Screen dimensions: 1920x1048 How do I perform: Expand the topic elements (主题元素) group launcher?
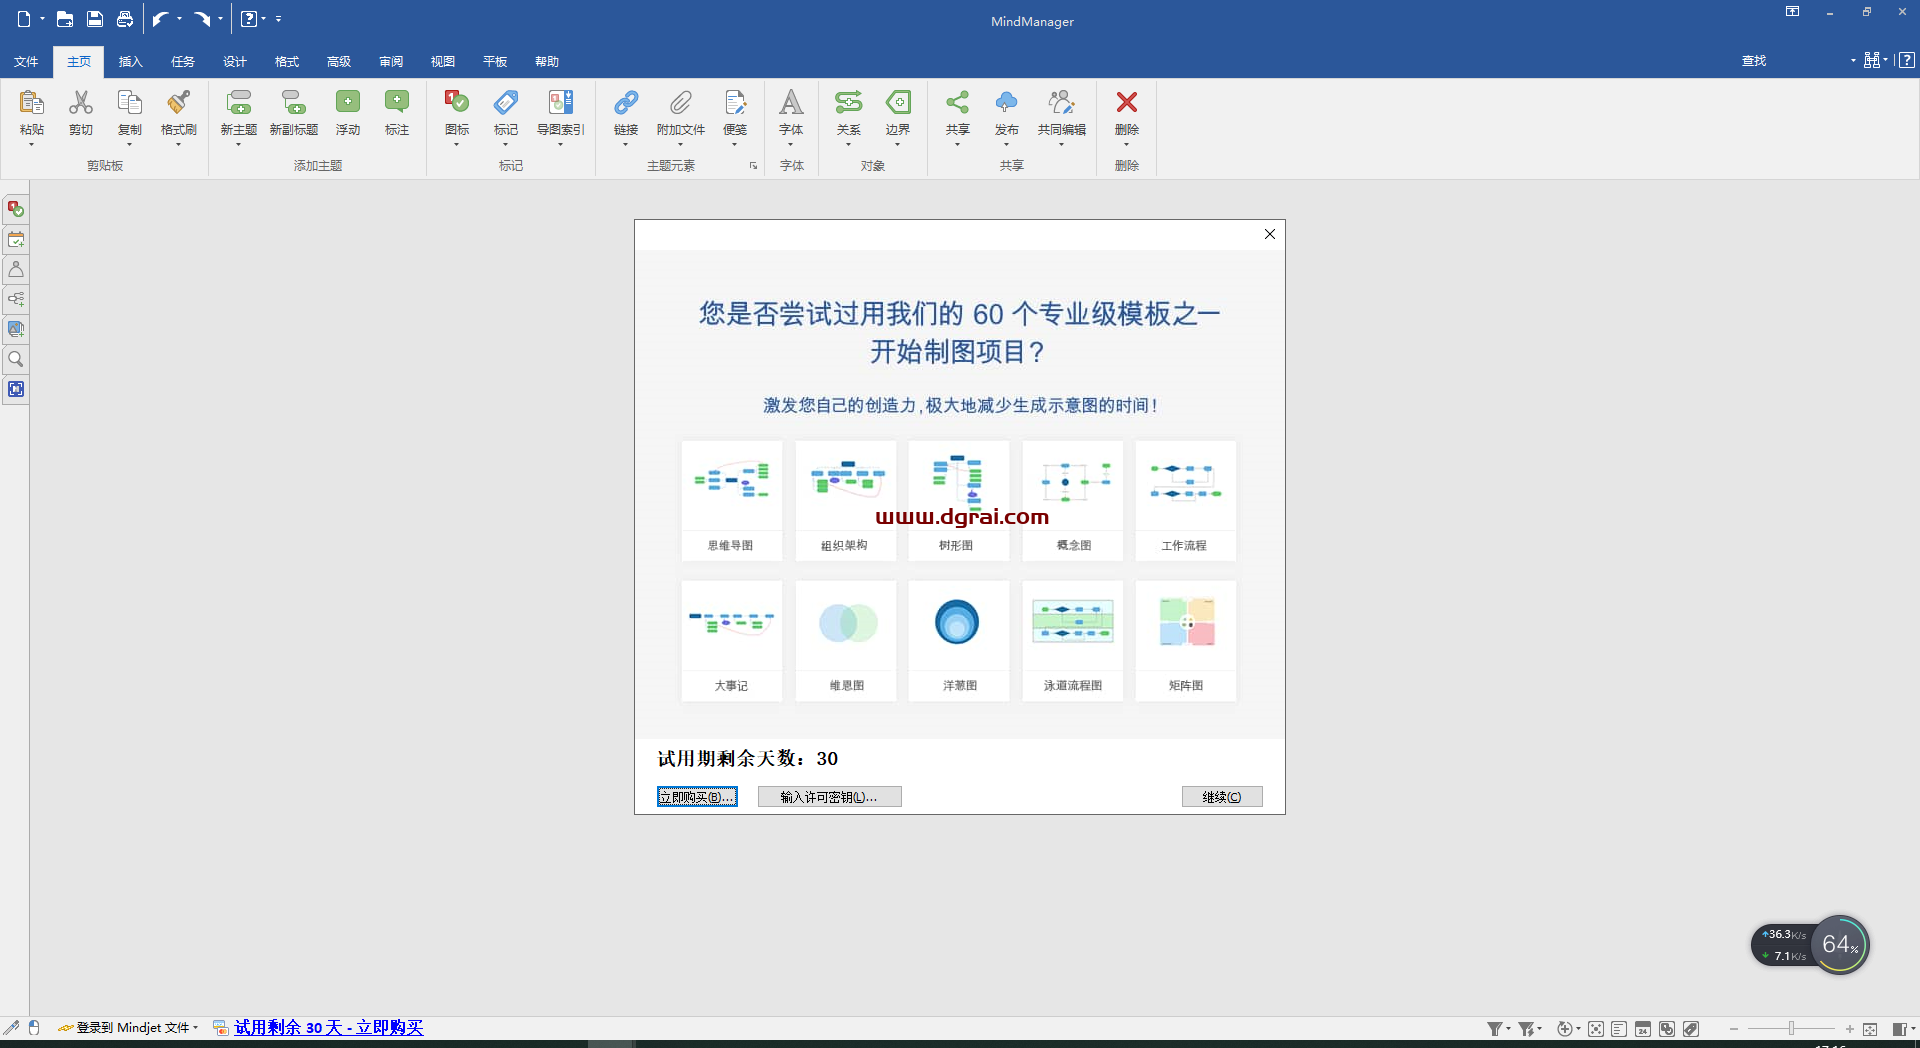pos(754,166)
